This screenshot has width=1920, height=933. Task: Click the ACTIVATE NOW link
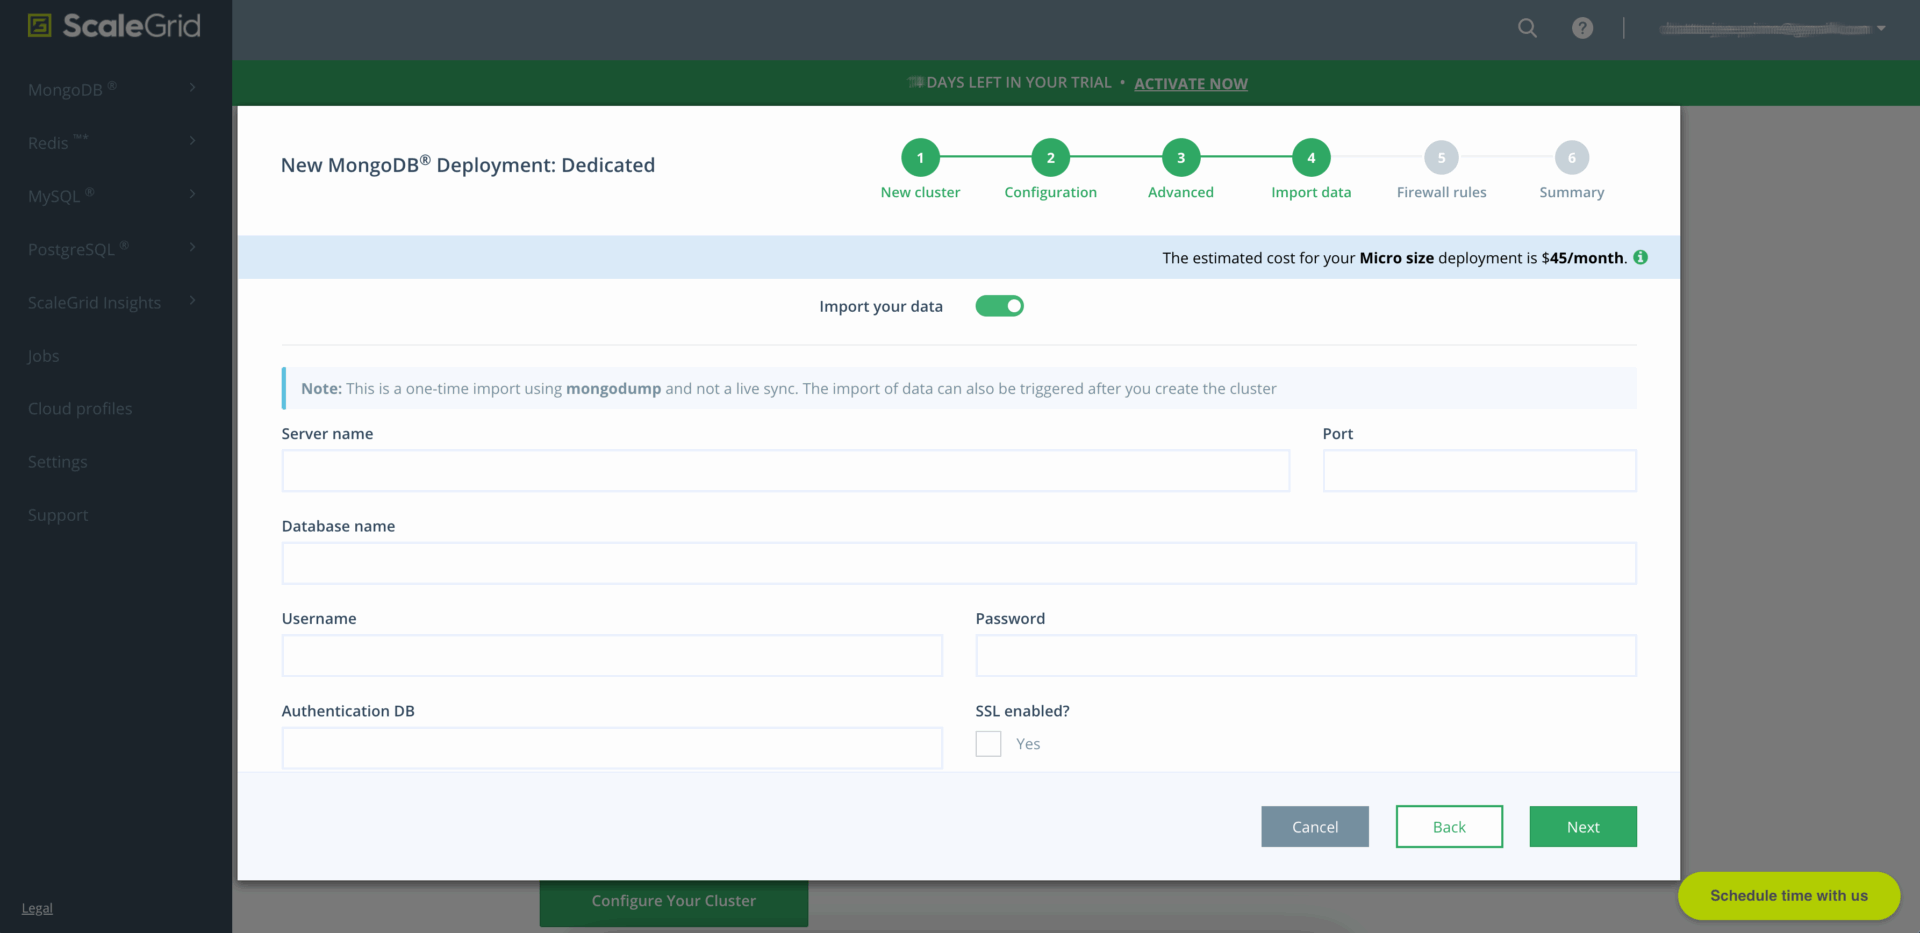coord(1190,84)
